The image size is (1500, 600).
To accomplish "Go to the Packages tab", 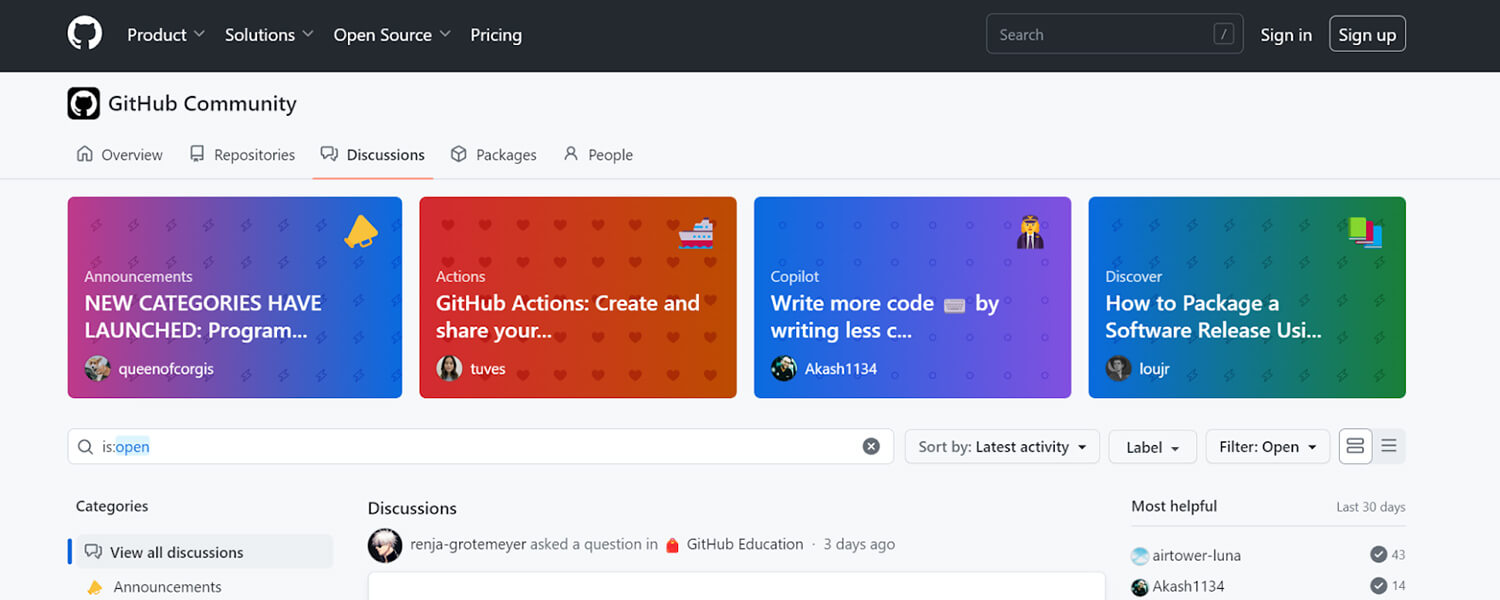I will click(494, 155).
